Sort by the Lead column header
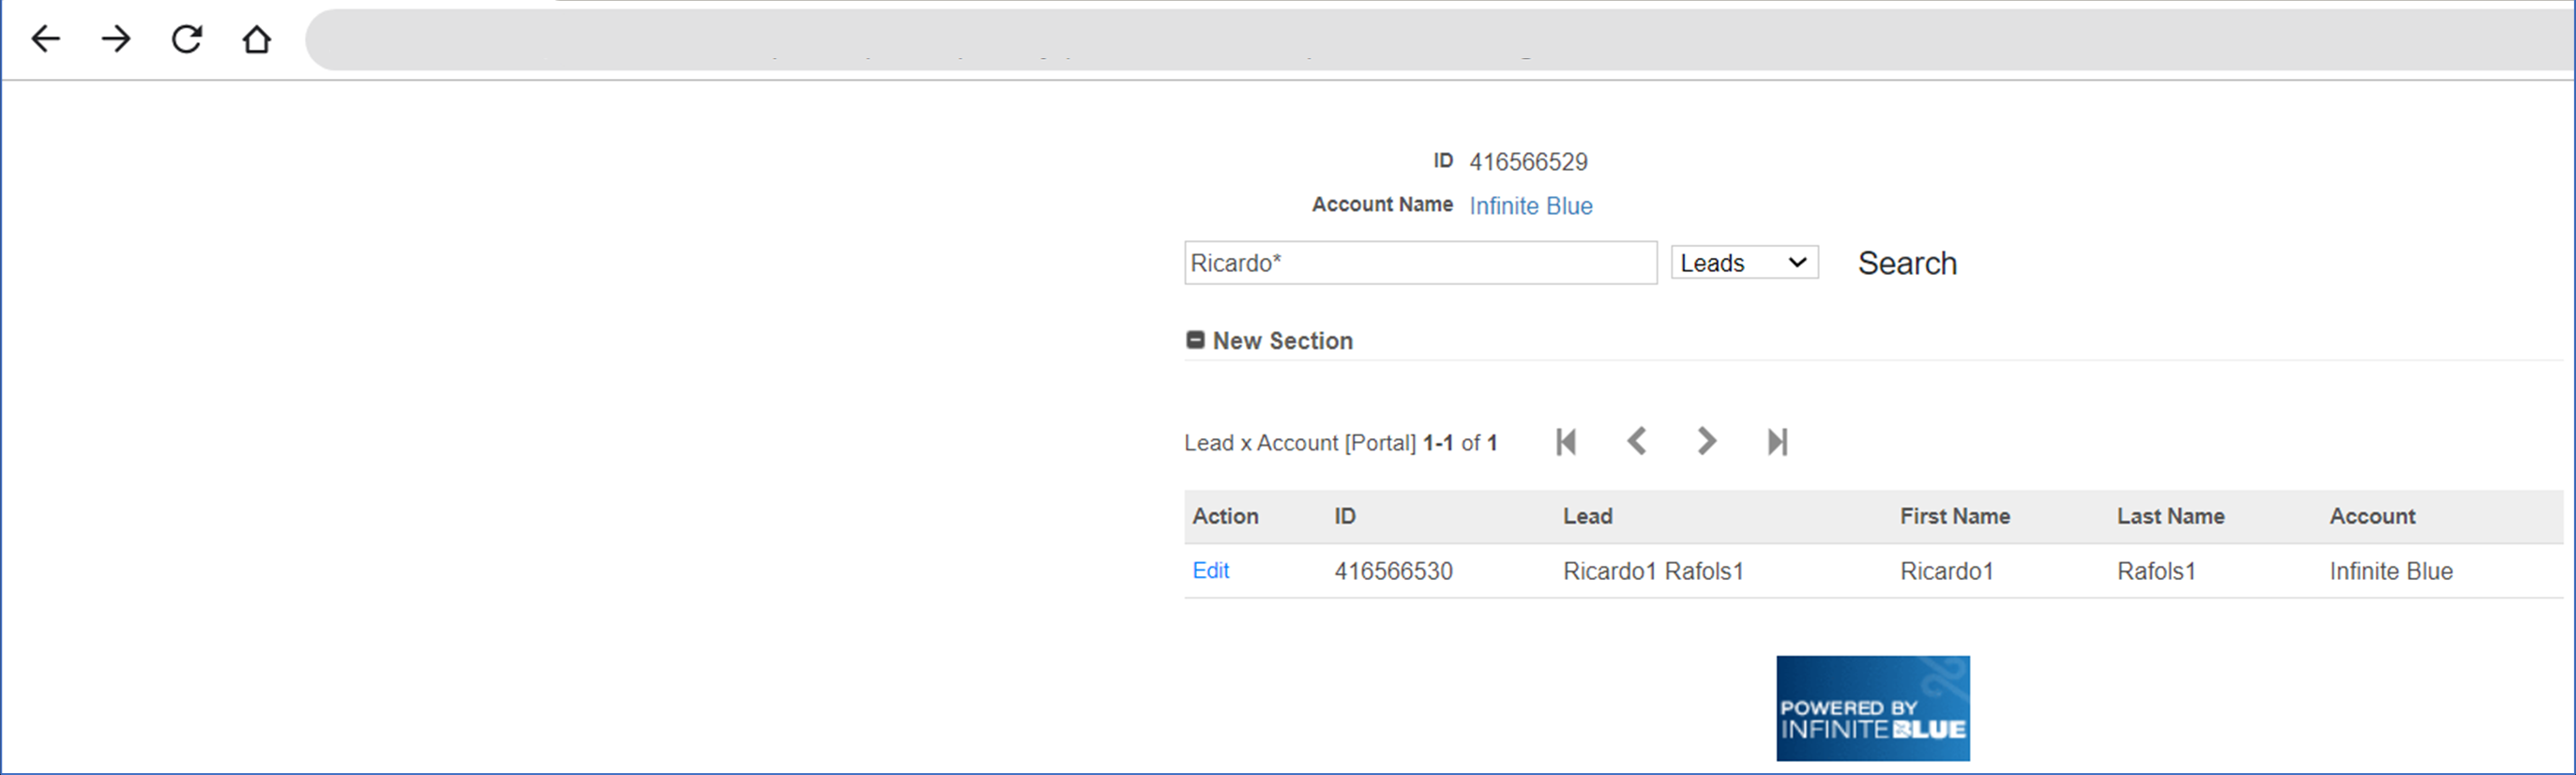The width and height of the screenshot is (2576, 775). pyautogui.click(x=1587, y=516)
